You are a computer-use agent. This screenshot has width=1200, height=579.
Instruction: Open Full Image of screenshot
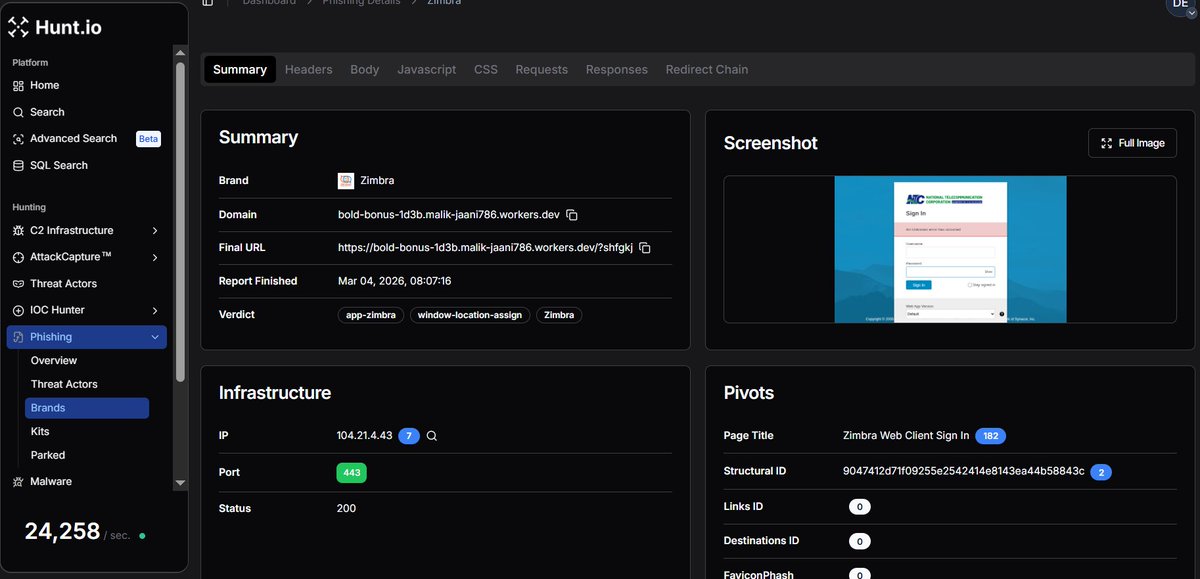1133,143
